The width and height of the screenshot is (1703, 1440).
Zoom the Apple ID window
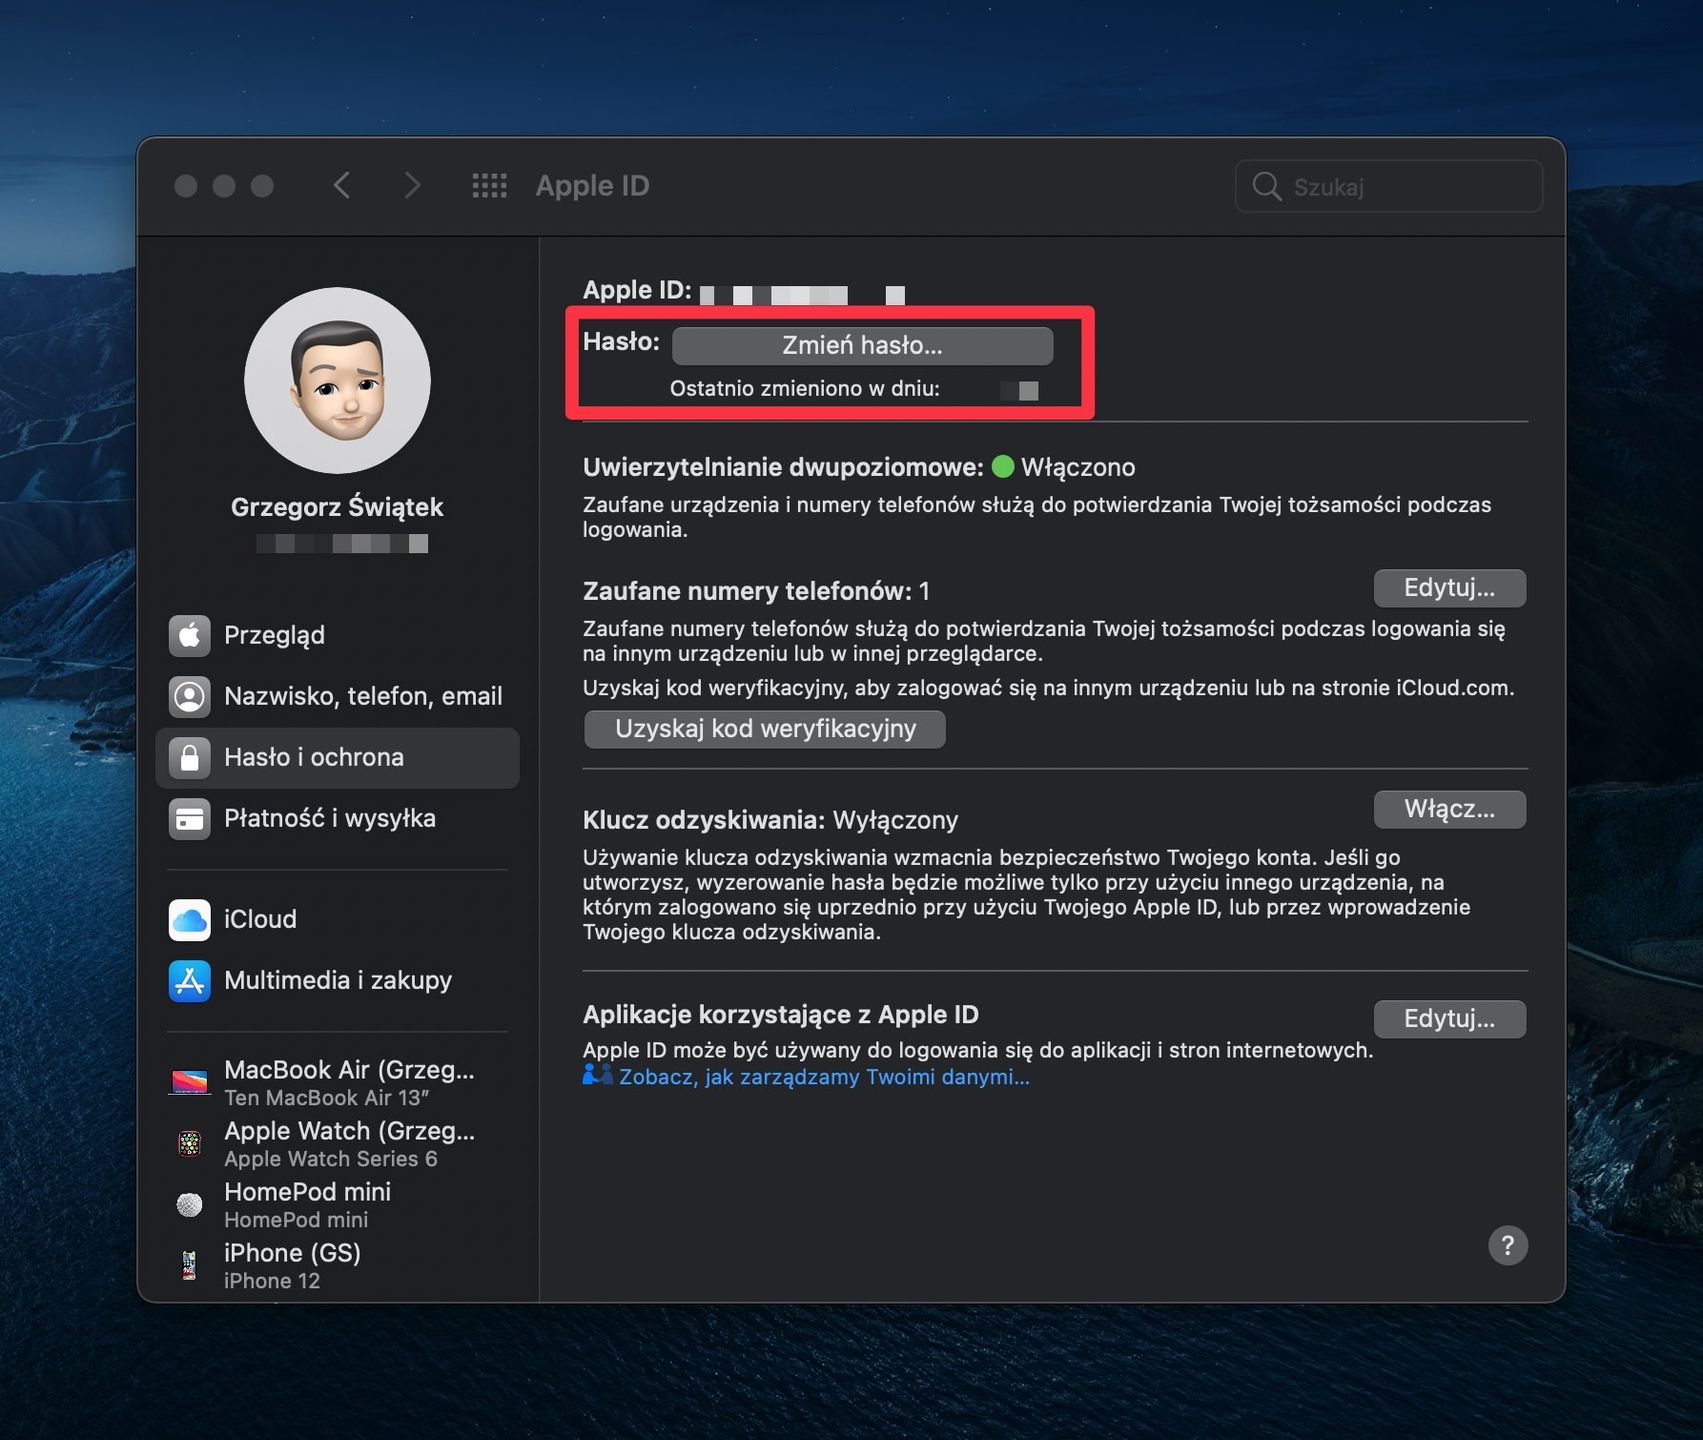(x=262, y=186)
